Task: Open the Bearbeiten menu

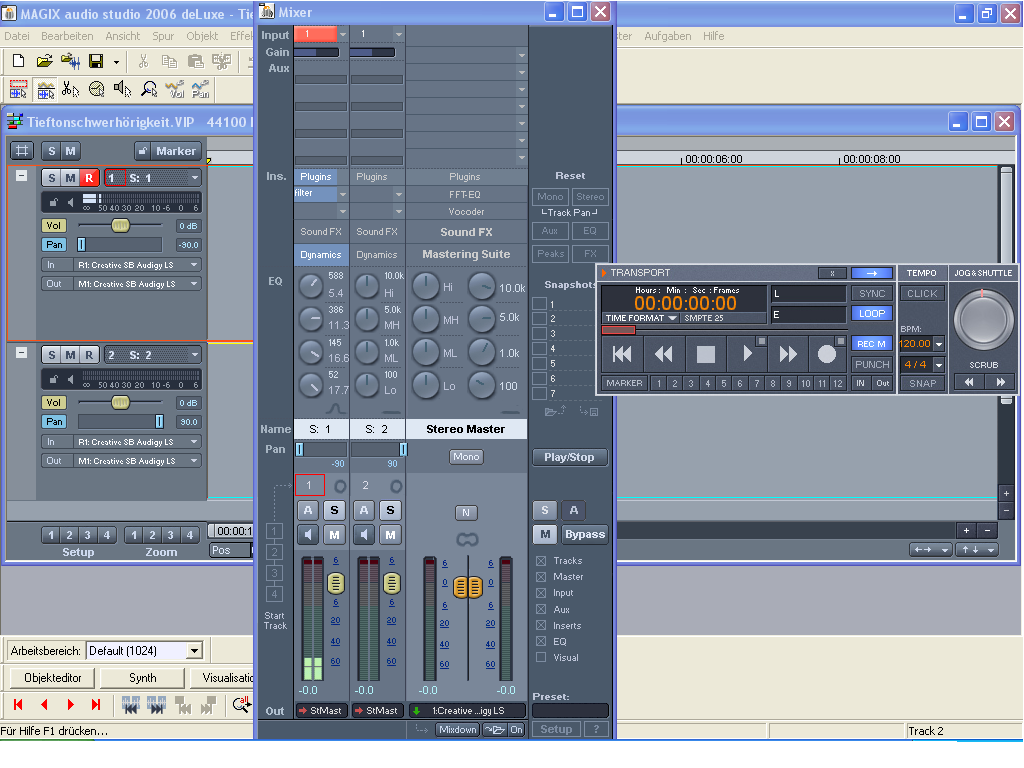Action: 67,36
